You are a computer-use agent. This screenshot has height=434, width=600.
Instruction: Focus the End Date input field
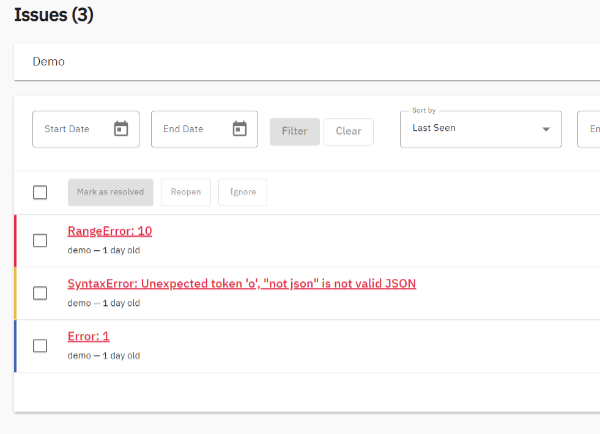tap(190, 129)
